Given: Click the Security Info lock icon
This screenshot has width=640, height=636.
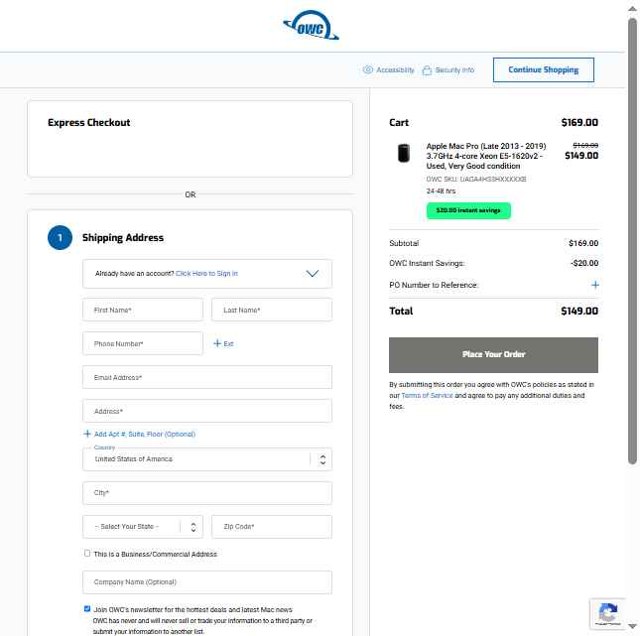Looking at the screenshot, I should tap(427, 70).
